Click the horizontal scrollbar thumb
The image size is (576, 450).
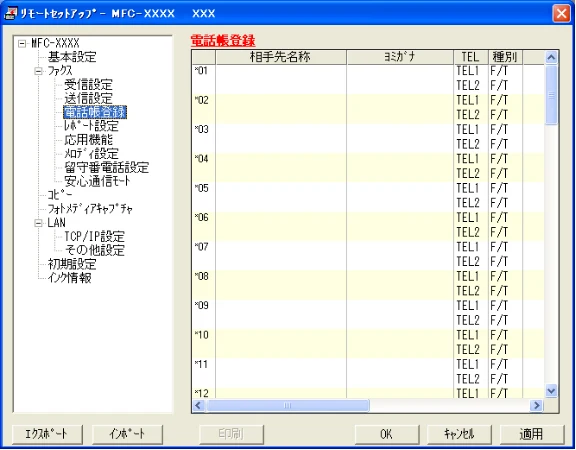288,406
